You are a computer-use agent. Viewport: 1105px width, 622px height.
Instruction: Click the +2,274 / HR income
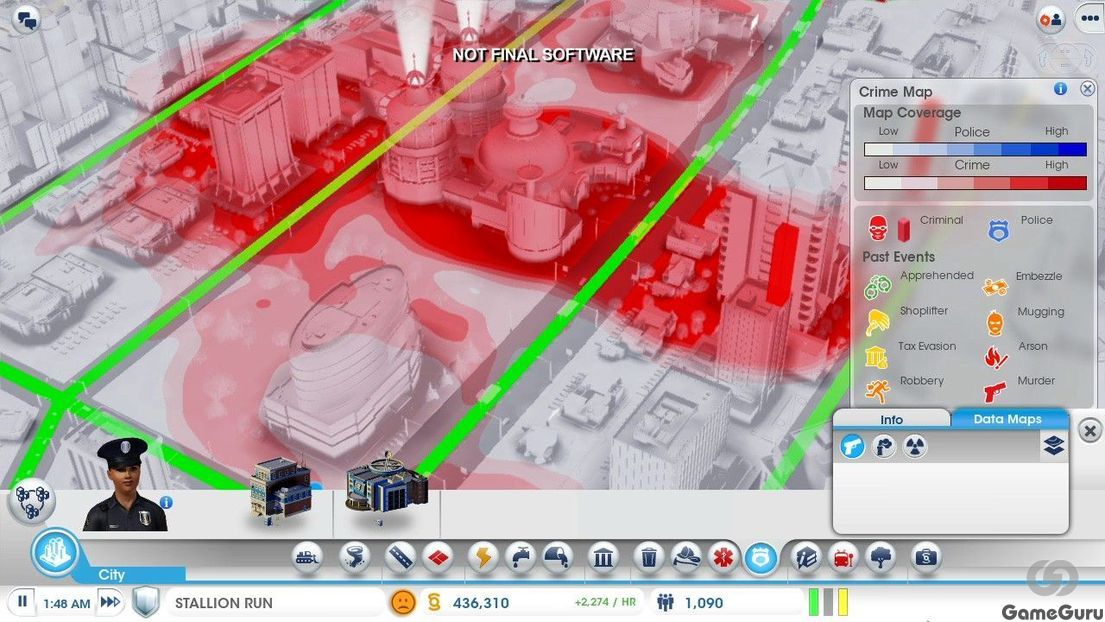click(x=605, y=602)
